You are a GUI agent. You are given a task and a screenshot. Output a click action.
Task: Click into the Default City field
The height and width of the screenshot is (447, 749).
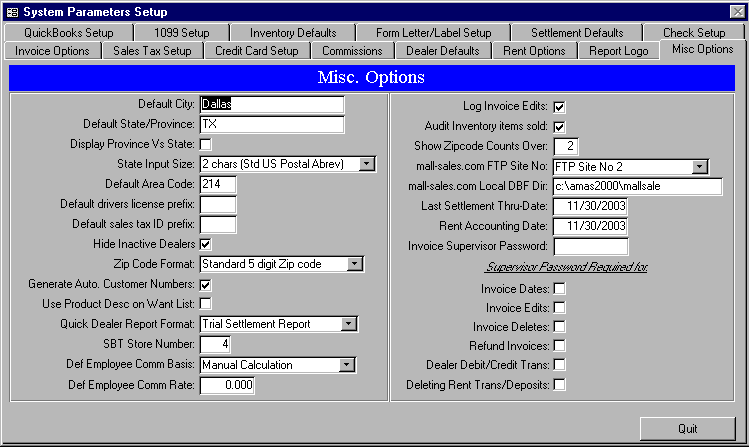(272, 104)
